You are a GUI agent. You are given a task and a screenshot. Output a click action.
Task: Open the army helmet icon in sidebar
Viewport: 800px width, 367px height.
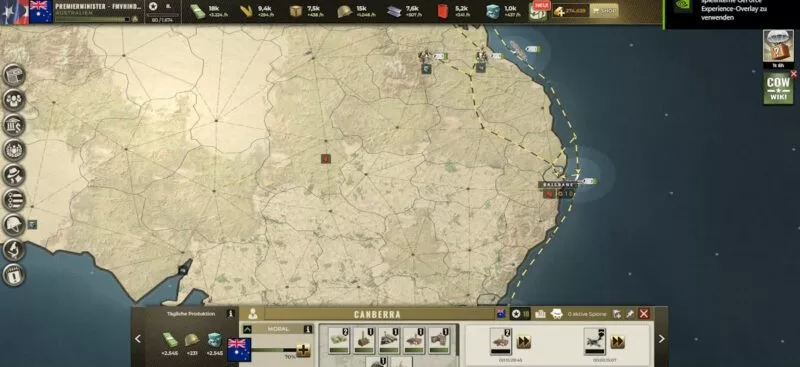pyautogui.click(x=14, y=225)
